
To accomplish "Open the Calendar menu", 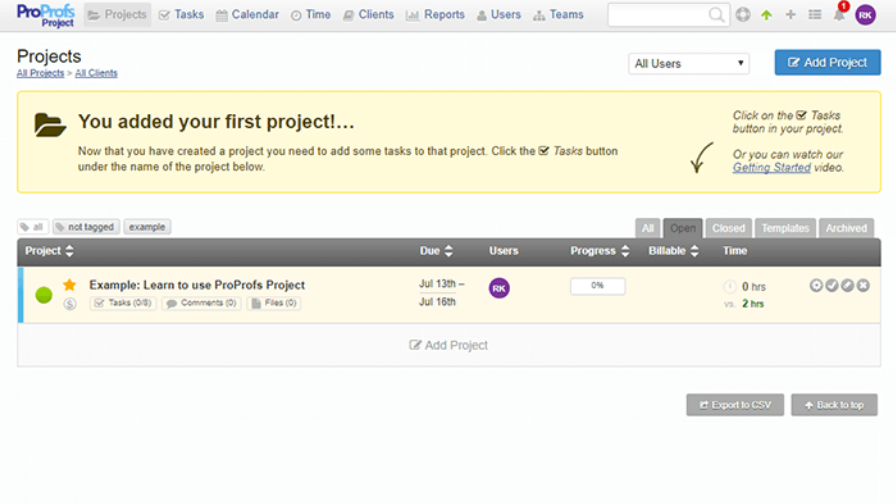I will point(247,15).
